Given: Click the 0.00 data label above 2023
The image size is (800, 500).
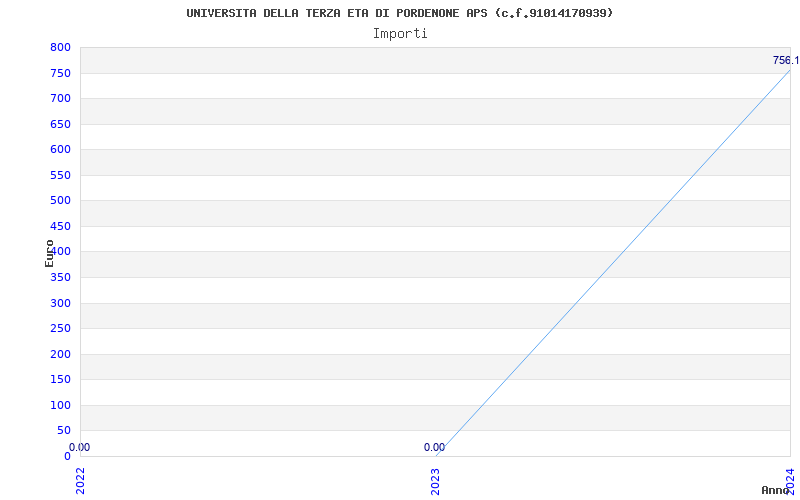Looking at the screenshot, I should coord(434,447).
